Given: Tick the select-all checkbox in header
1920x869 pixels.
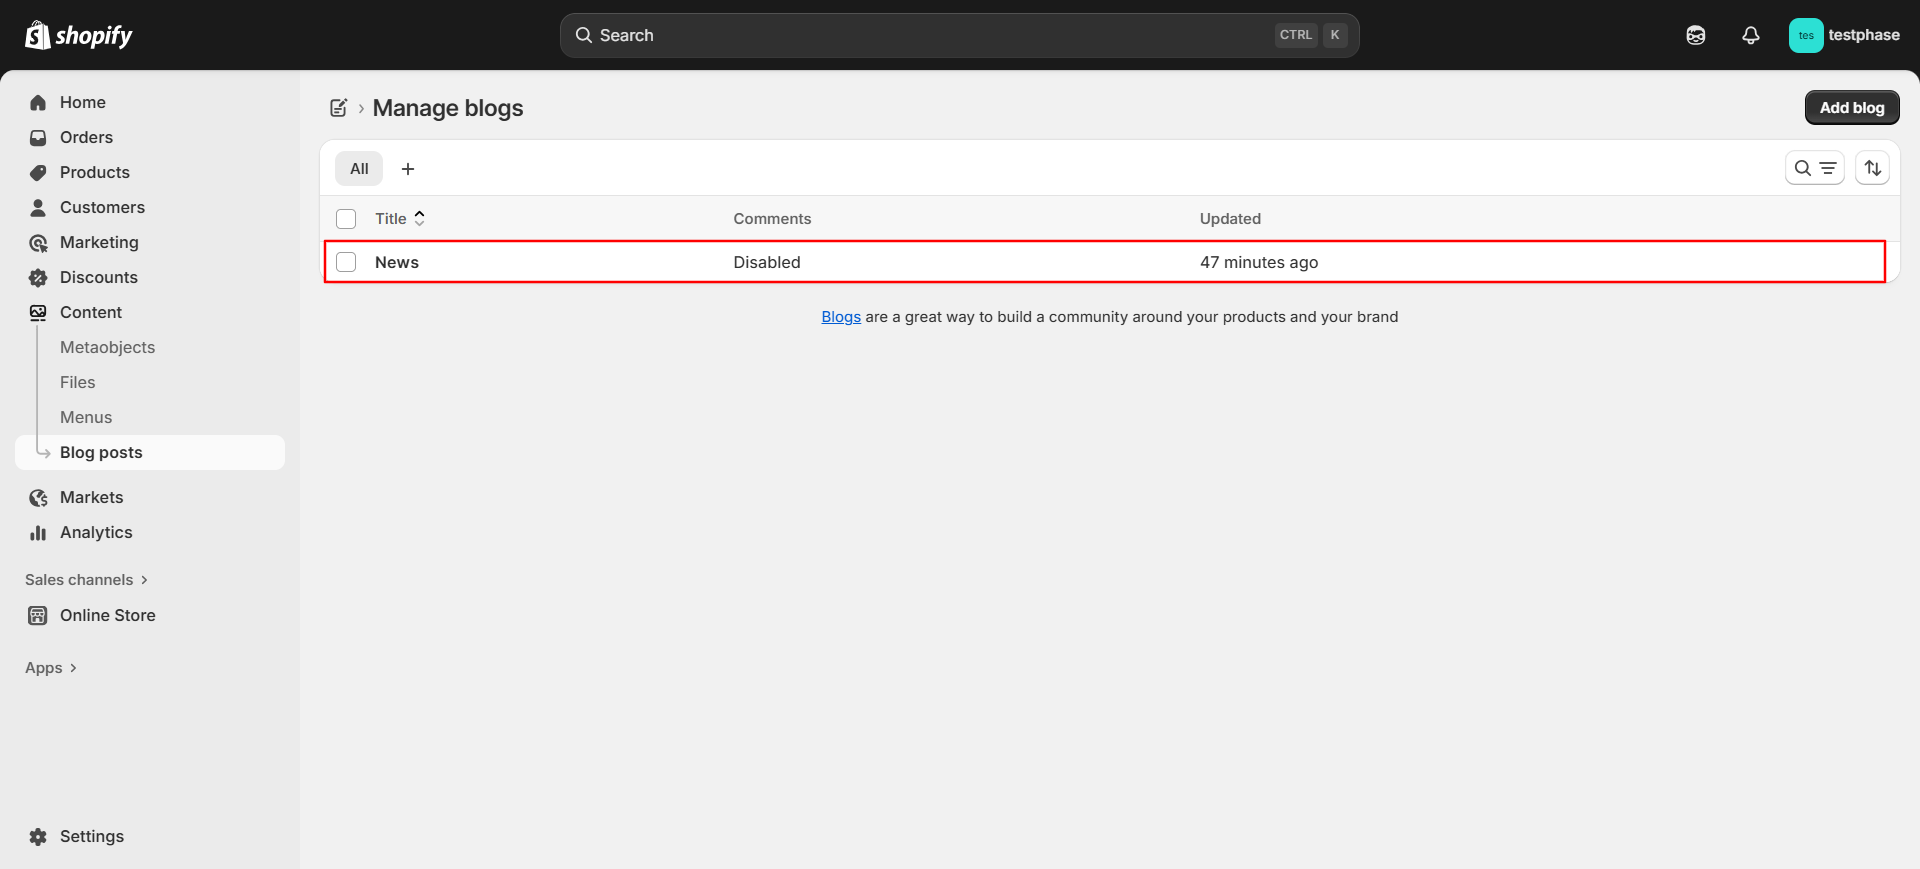Looking at the screenshot, I should [x=346, y=219].
